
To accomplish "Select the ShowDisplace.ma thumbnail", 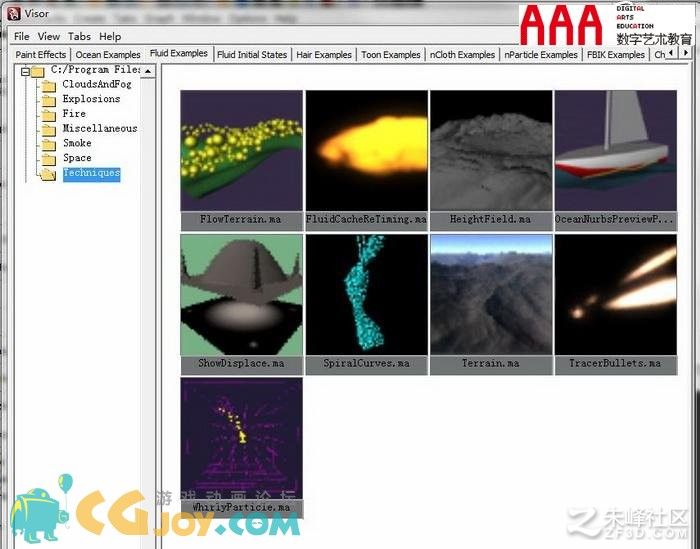I will 242,295.
